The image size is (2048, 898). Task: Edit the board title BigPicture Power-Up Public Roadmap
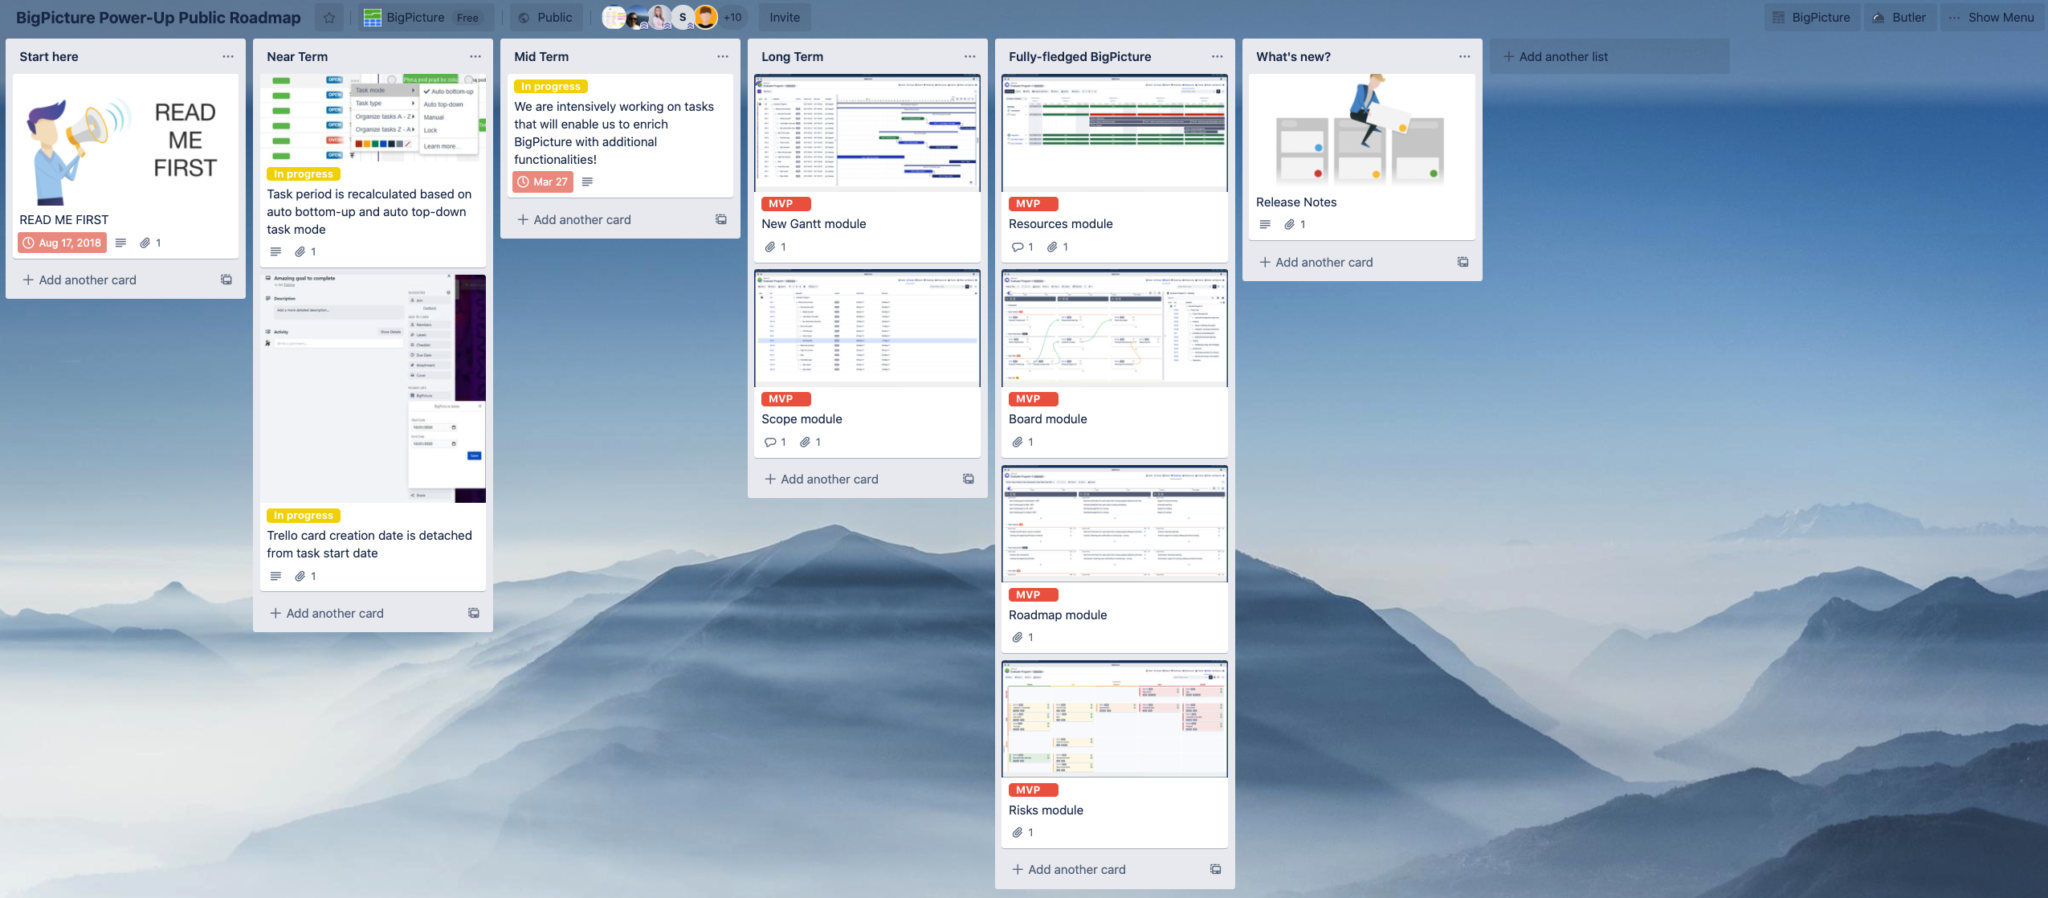(x=158, y=17)
